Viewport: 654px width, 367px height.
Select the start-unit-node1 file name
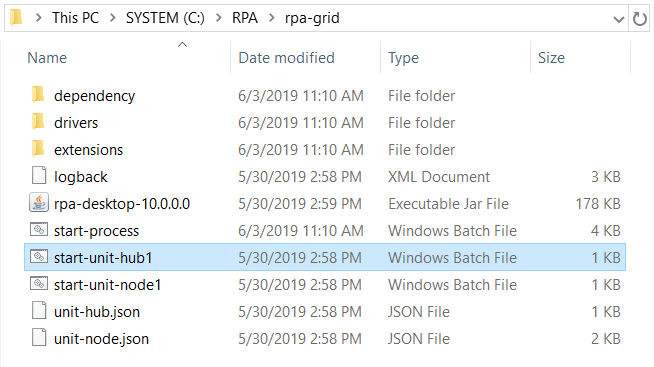tap(107, 285)
